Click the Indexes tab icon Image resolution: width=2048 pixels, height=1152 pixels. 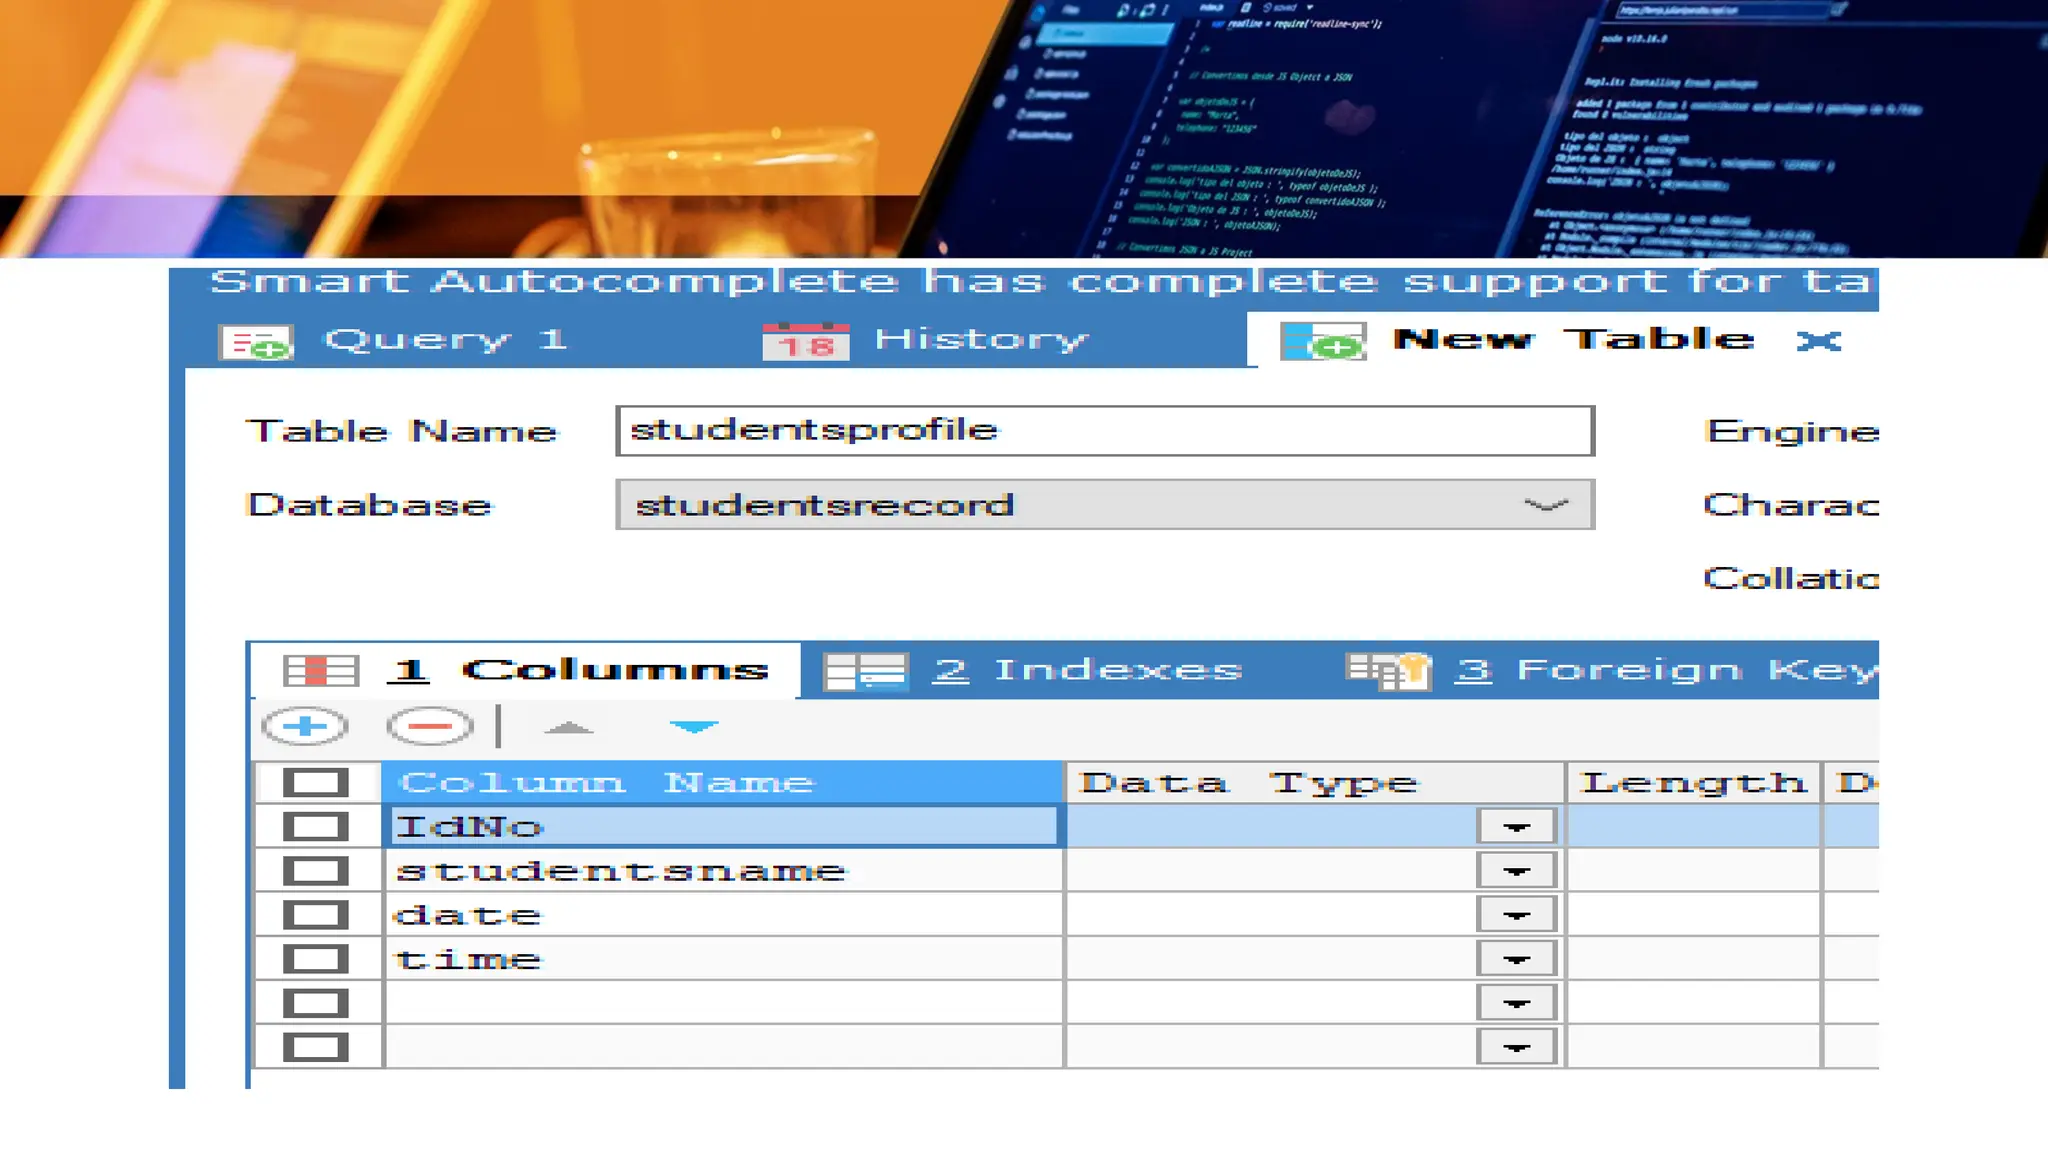tap(866, 671)
